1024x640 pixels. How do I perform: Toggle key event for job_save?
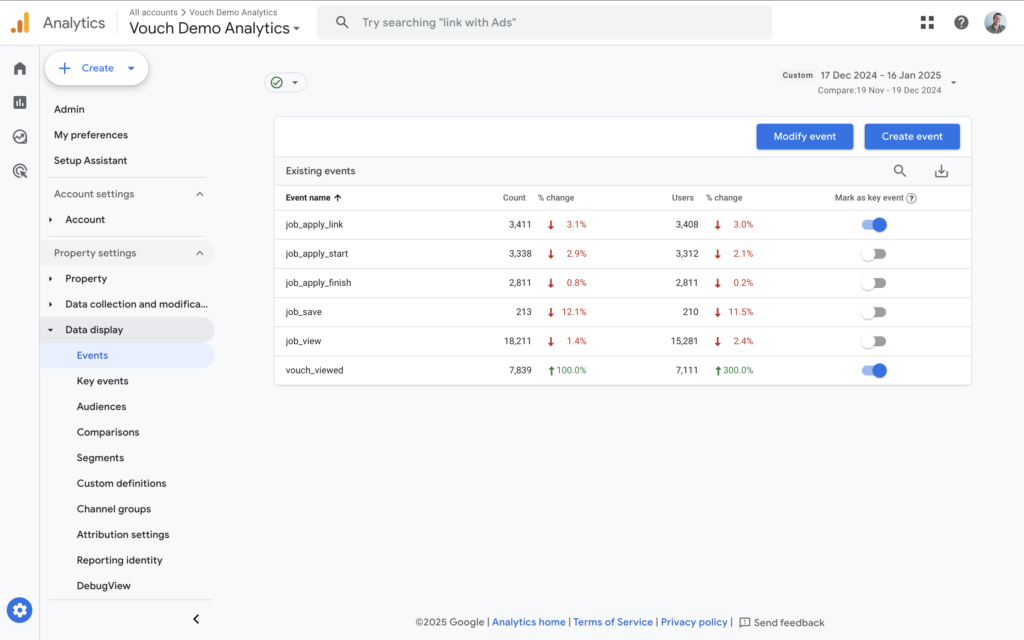pos(874,312)
